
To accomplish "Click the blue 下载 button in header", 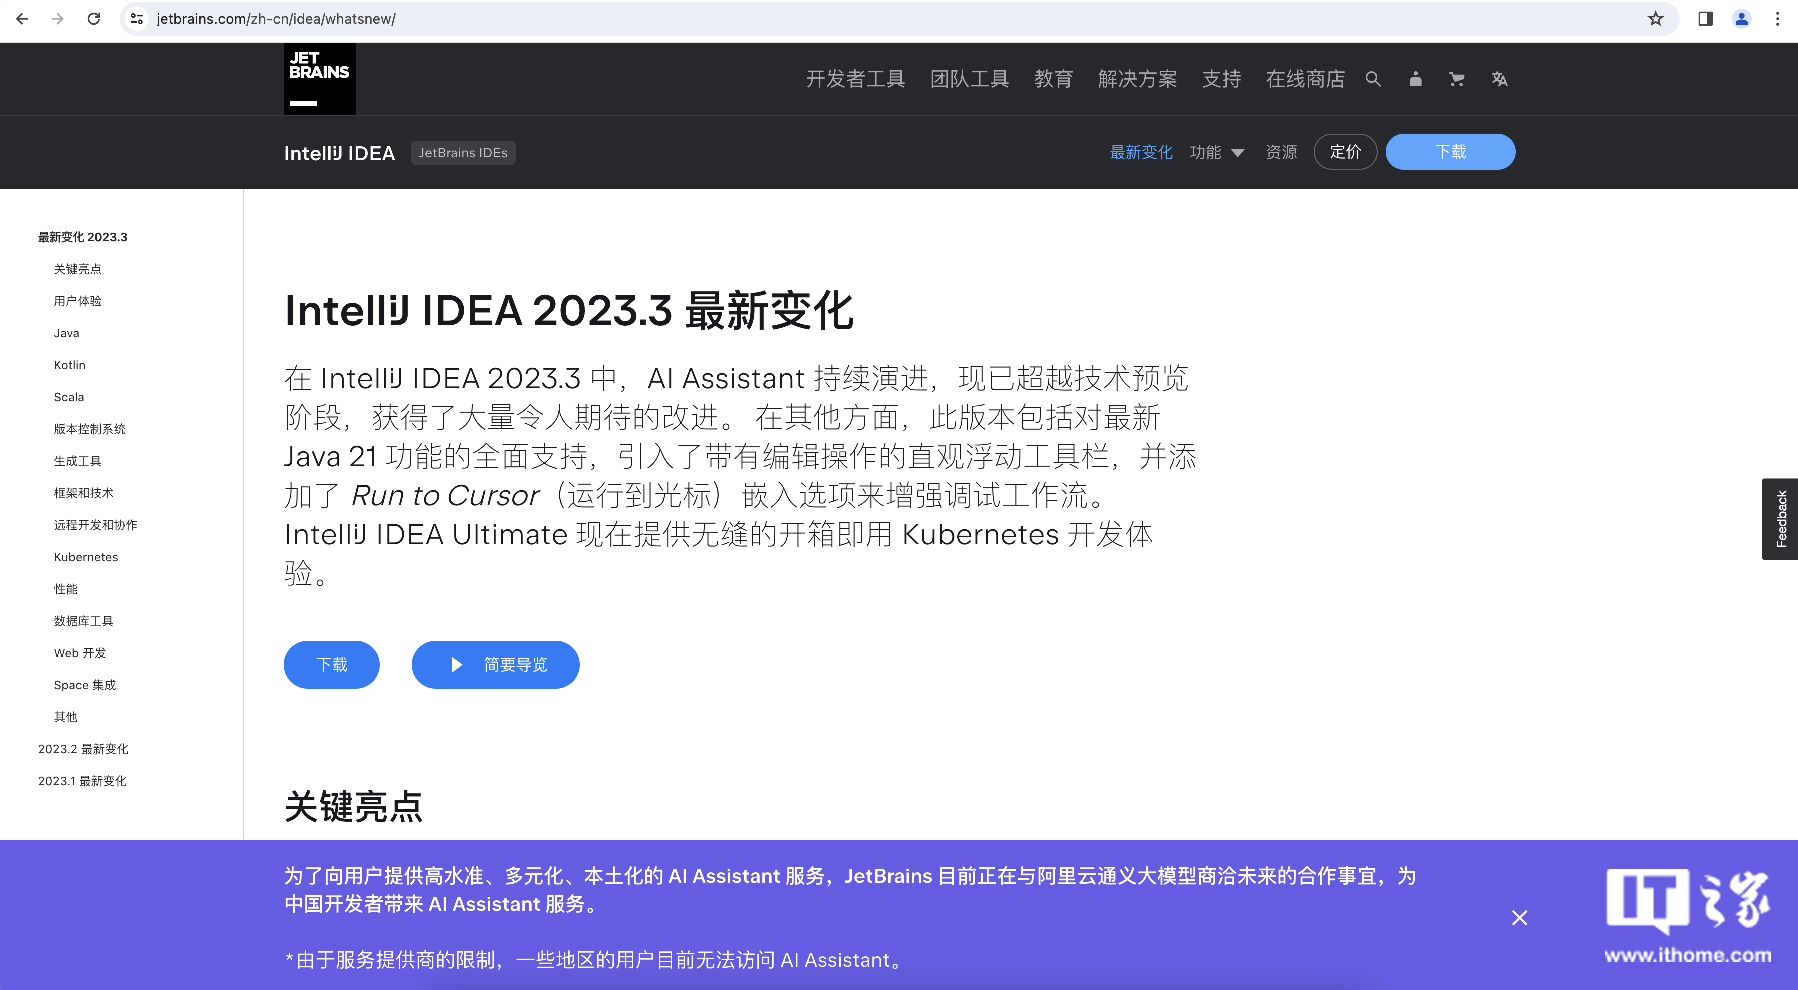I will 1450,152.
